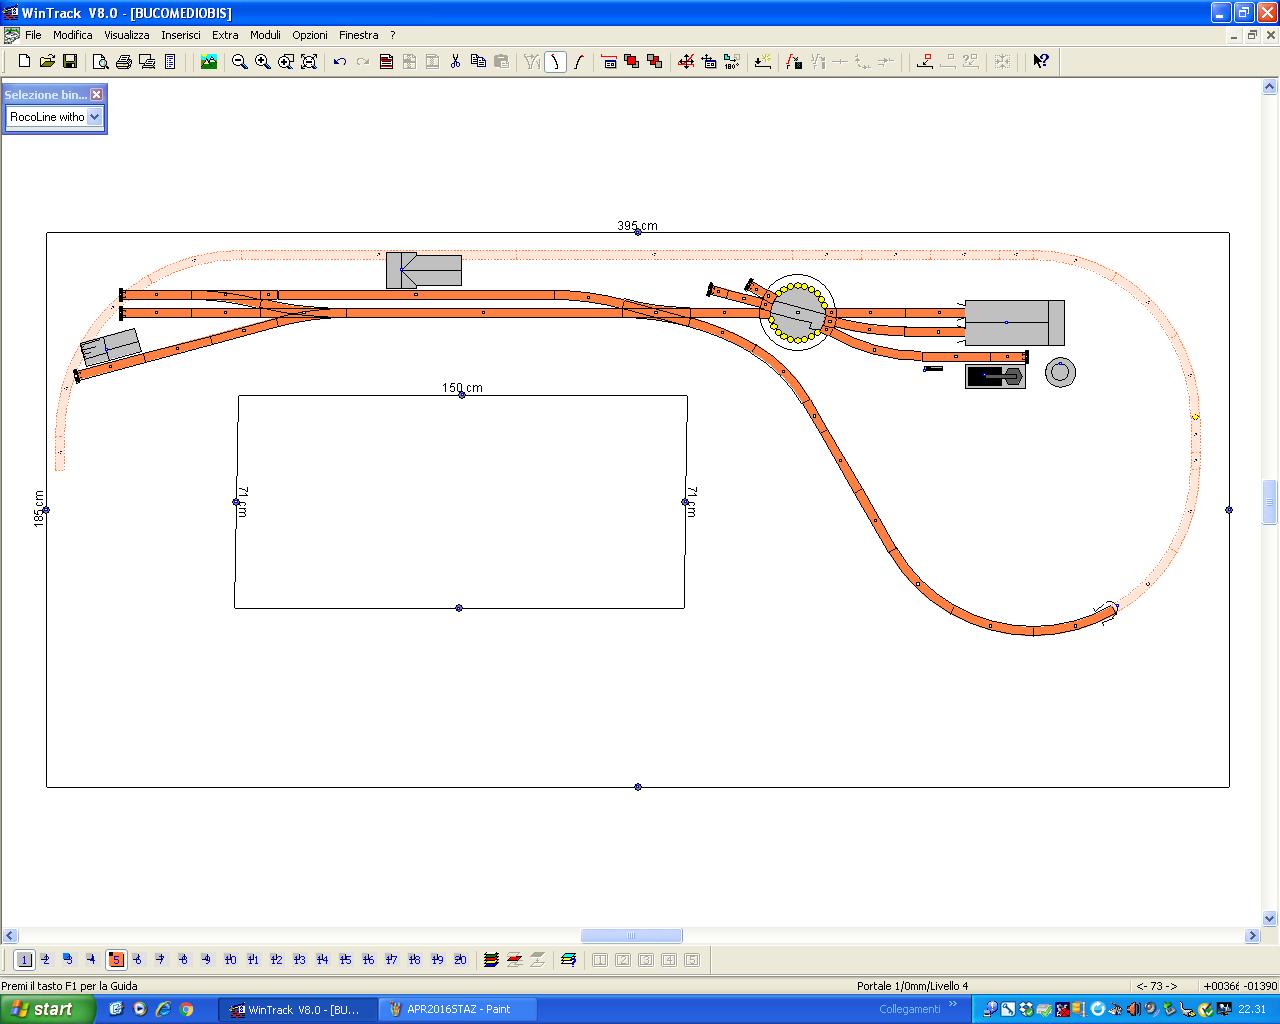Click the red select-all document icon
This screenshot has height=1024, width=1280.
(386, 61)
